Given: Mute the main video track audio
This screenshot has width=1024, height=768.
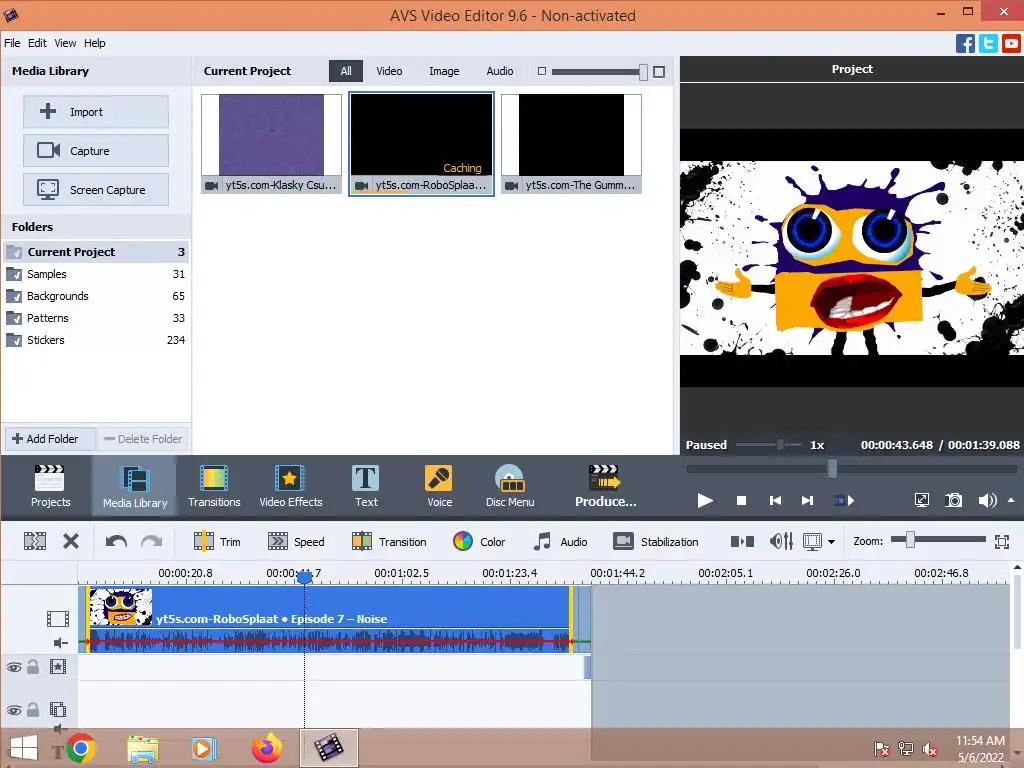Looking at the screenshot, I should (60, 643).
